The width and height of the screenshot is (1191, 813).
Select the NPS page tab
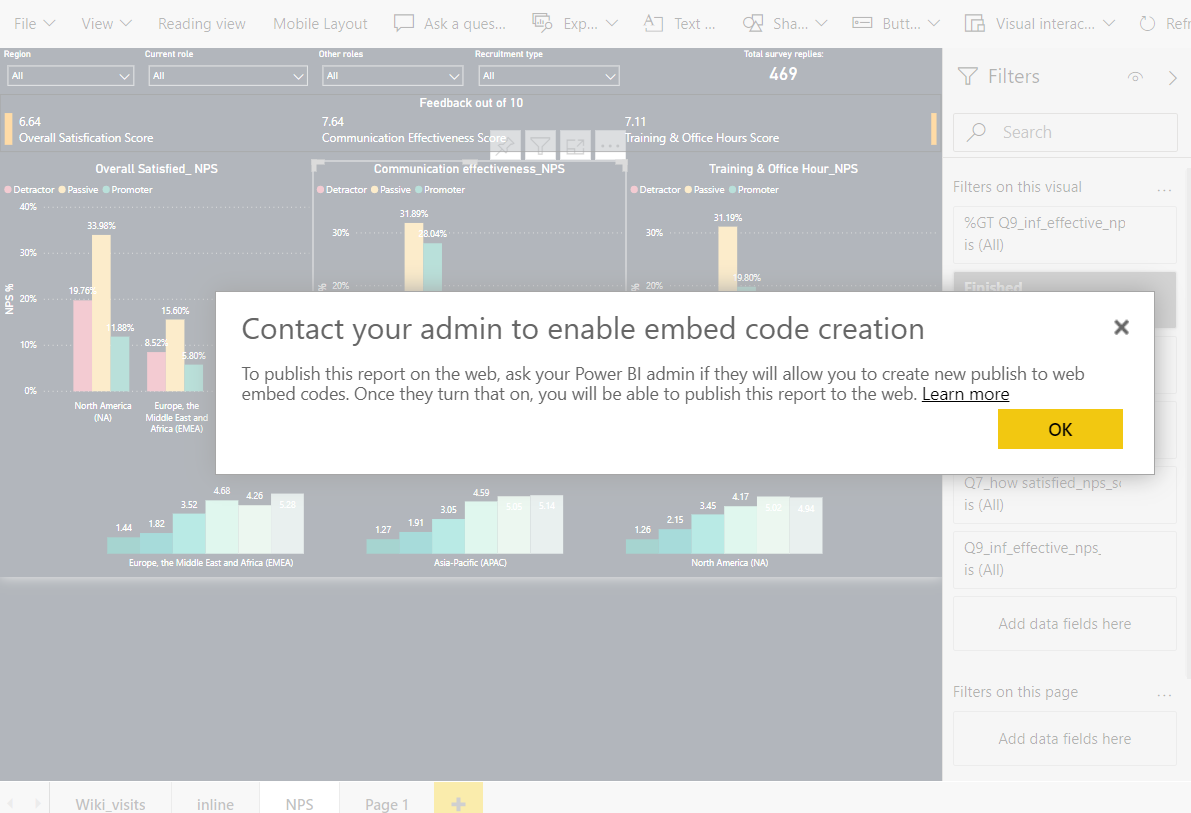[x=299, y=803]
